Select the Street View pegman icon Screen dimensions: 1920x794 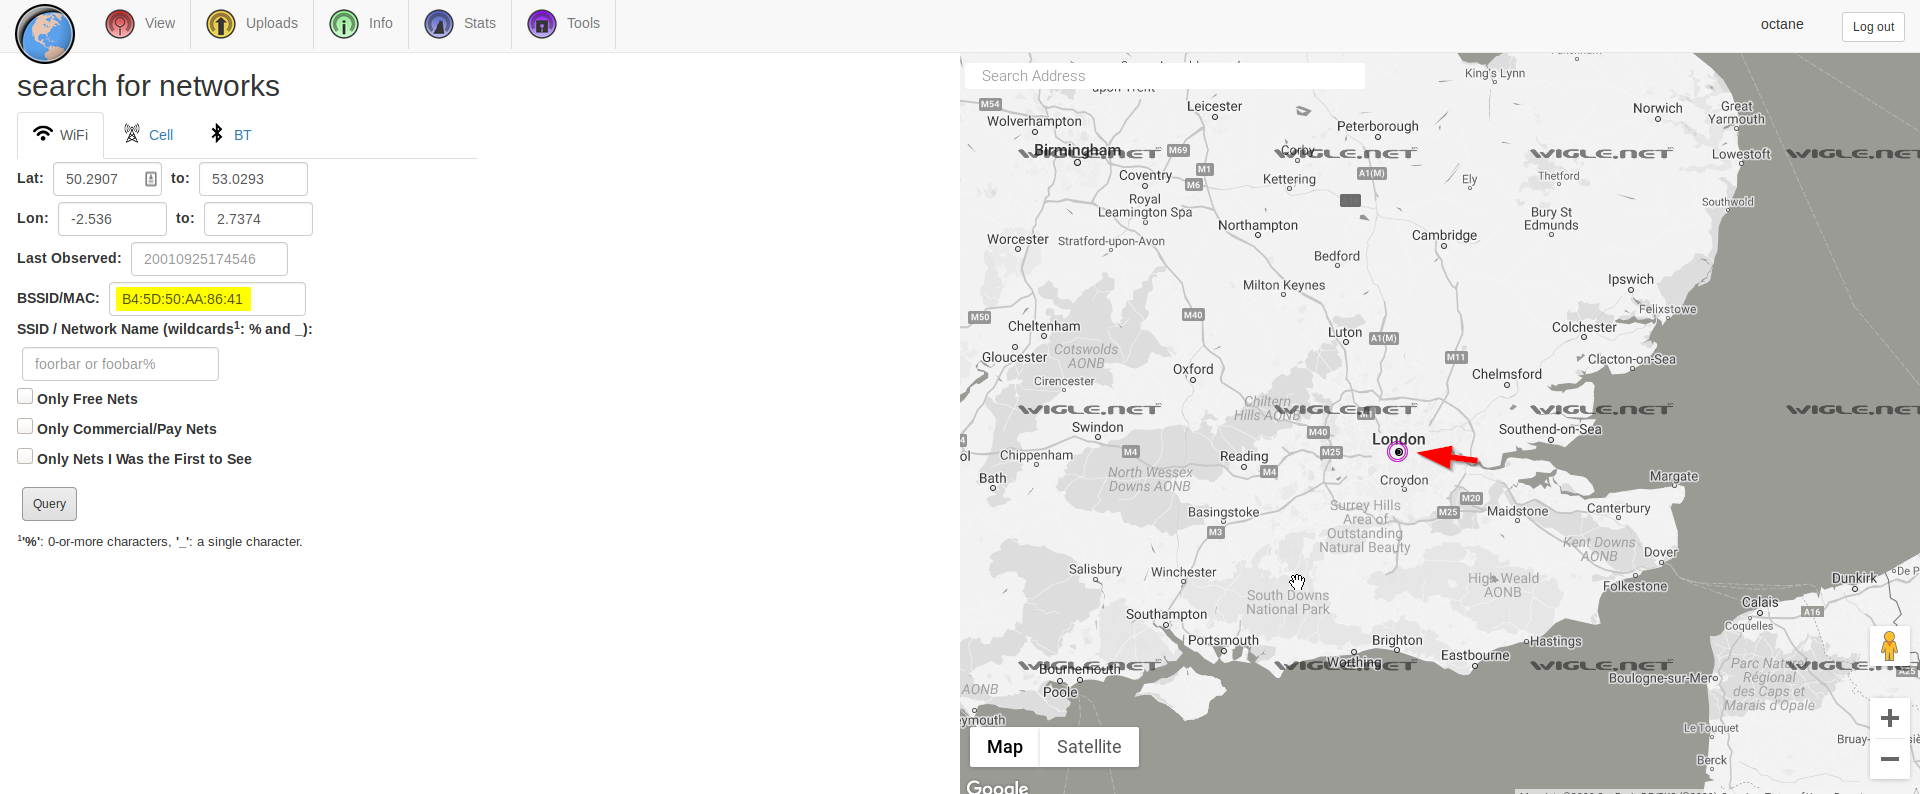click(x=1889, y=646)
